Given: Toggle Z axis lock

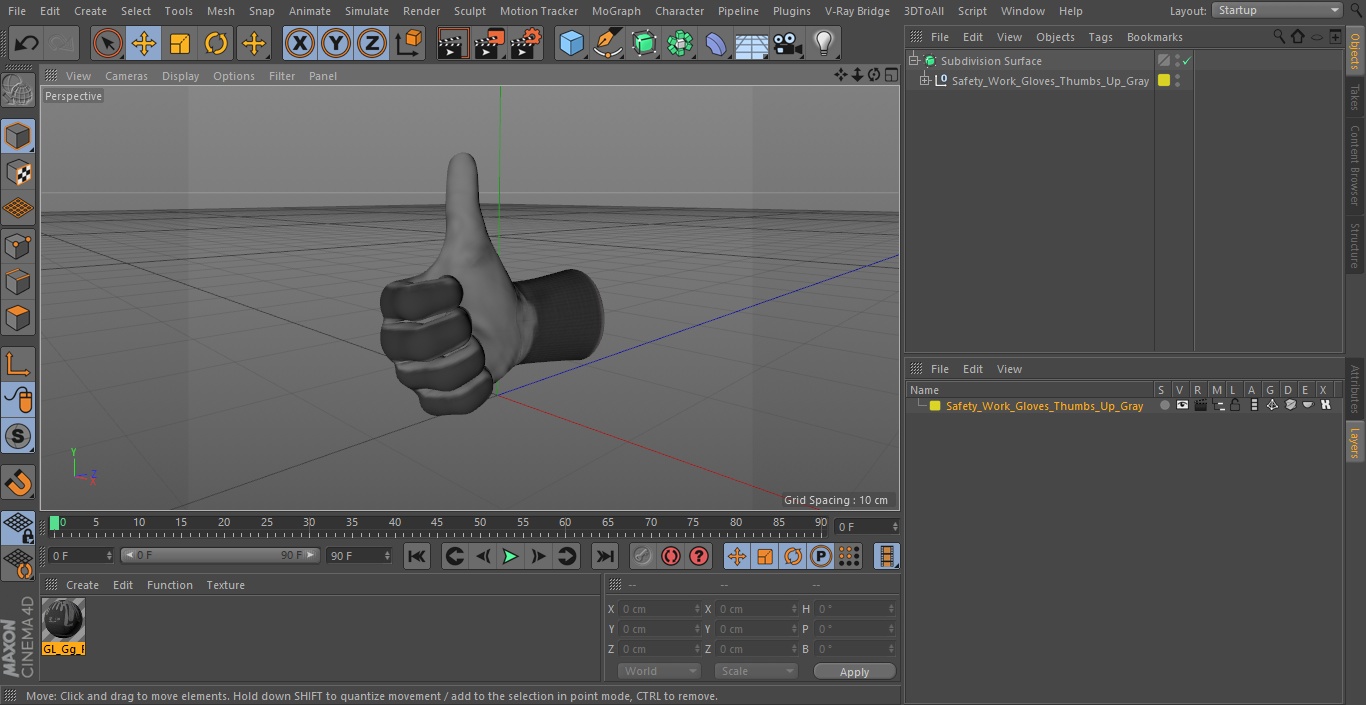Looking at the screenshot, I should [x=372, y=44].
